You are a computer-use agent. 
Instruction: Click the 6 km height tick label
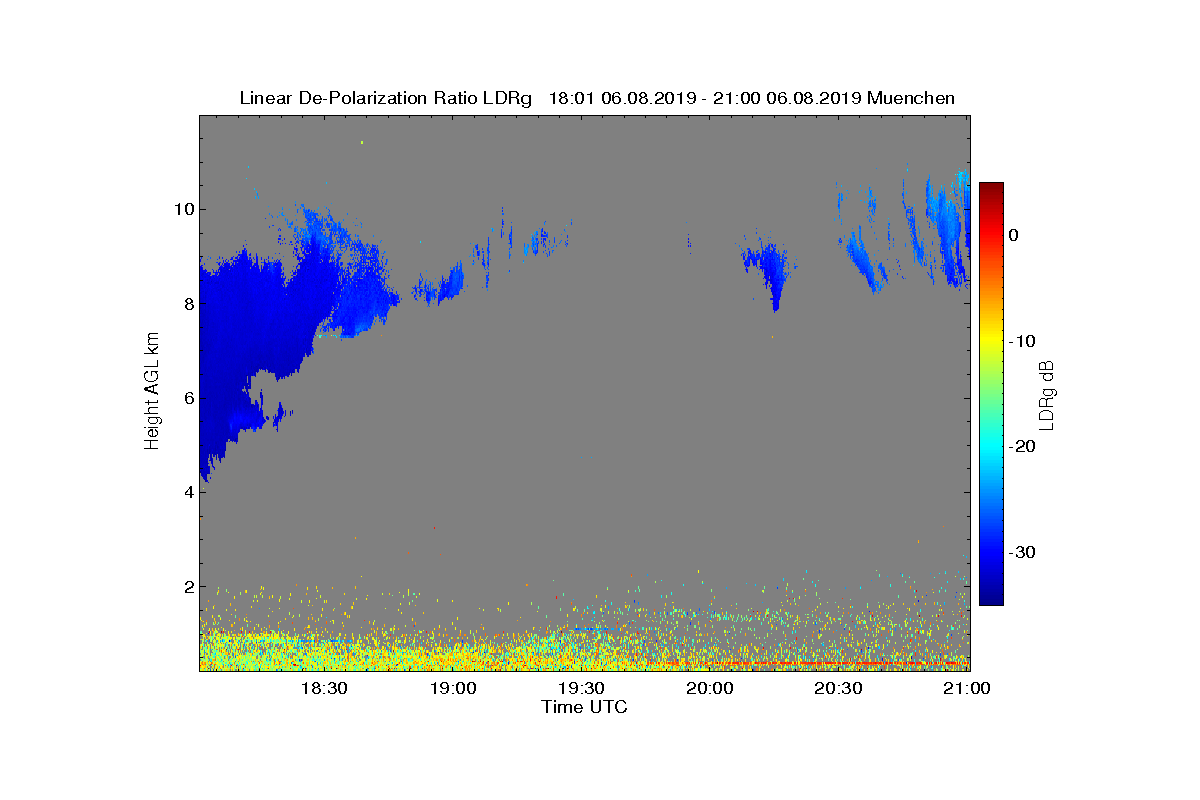pyautogui.click(x=187, y=398)
